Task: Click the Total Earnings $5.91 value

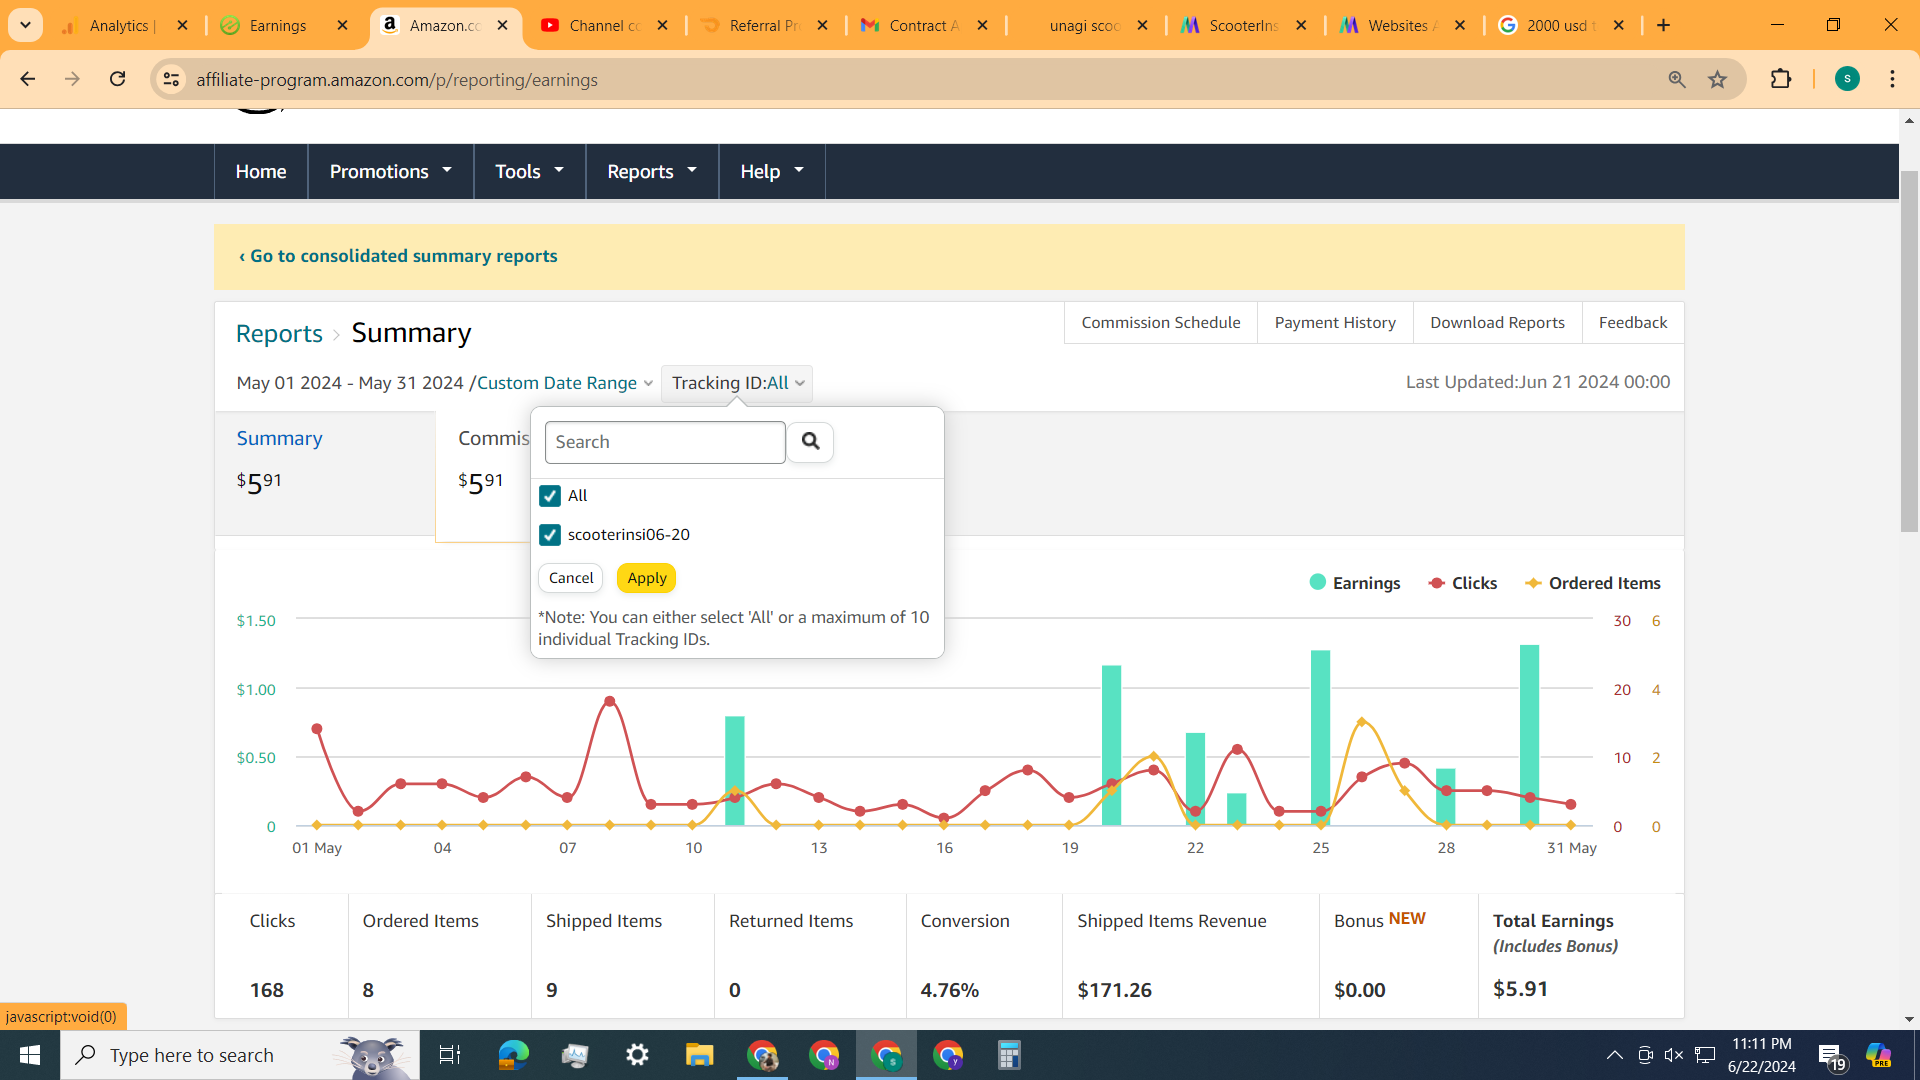Action: (1520, 989)
